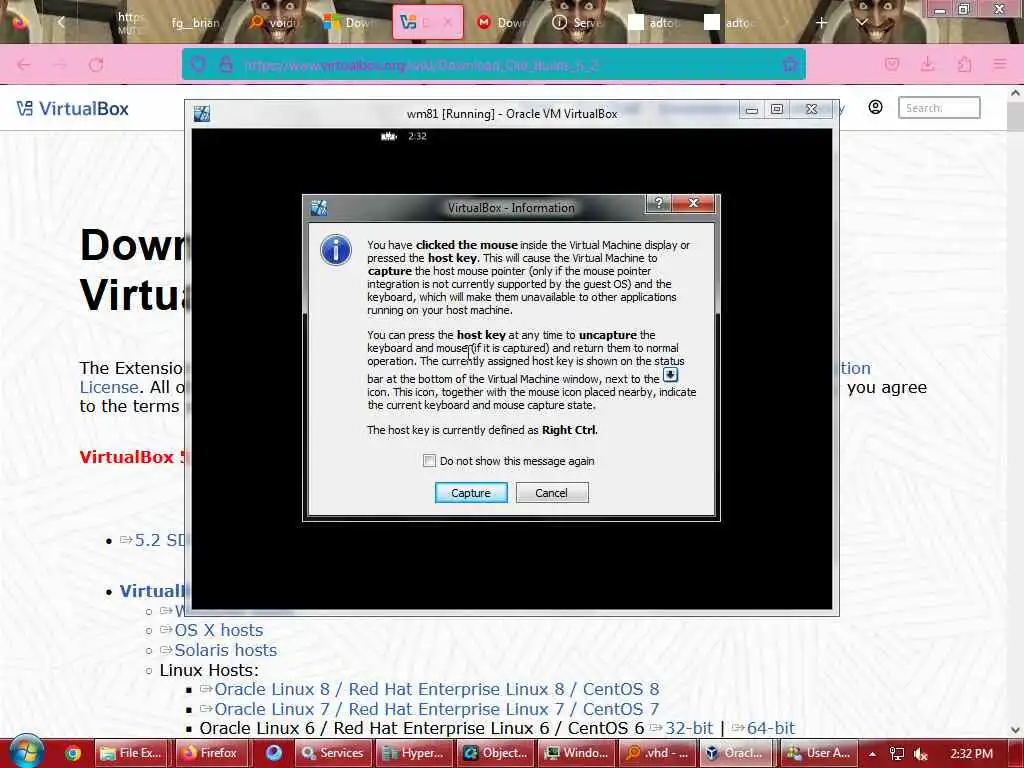Open the '5.2 SD...' link on the webpage

point(159,541)
